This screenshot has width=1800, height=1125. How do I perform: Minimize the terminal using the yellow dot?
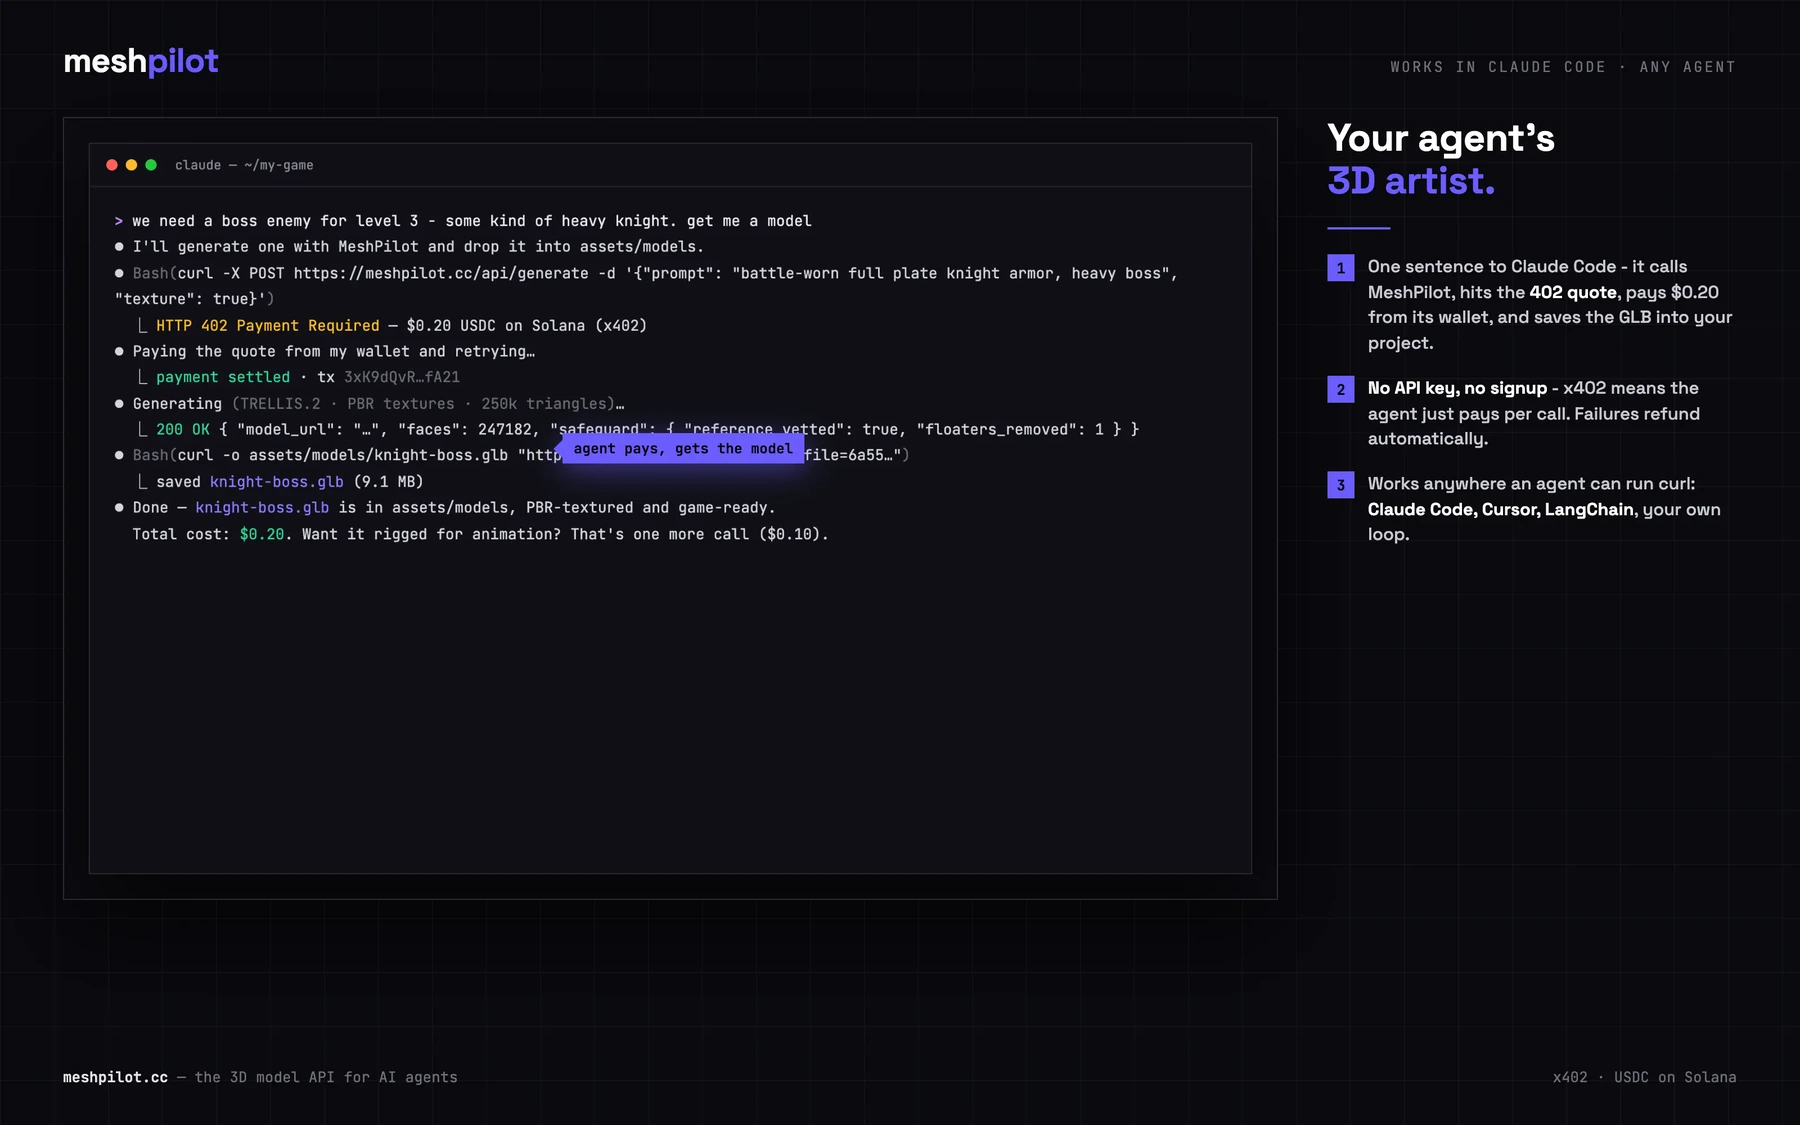point(131,165)
